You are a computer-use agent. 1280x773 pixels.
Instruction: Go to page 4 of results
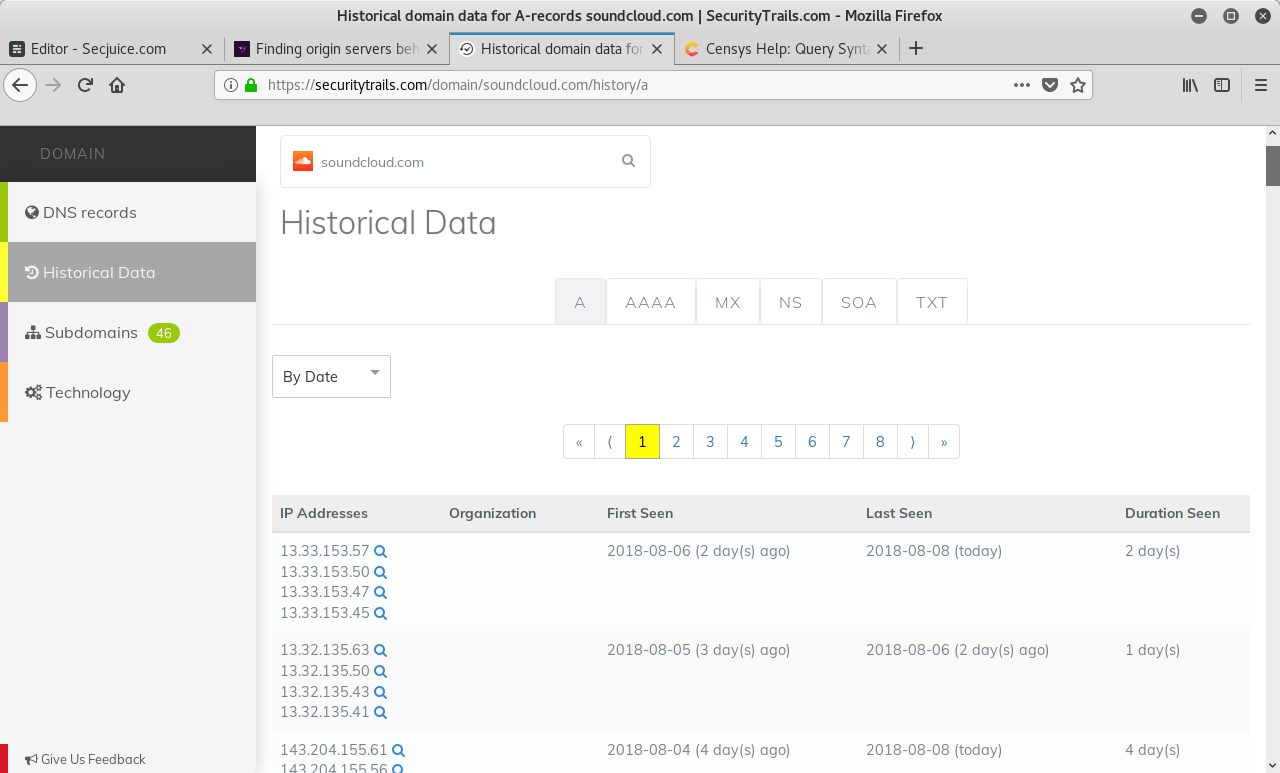click(x=744, y=442)
